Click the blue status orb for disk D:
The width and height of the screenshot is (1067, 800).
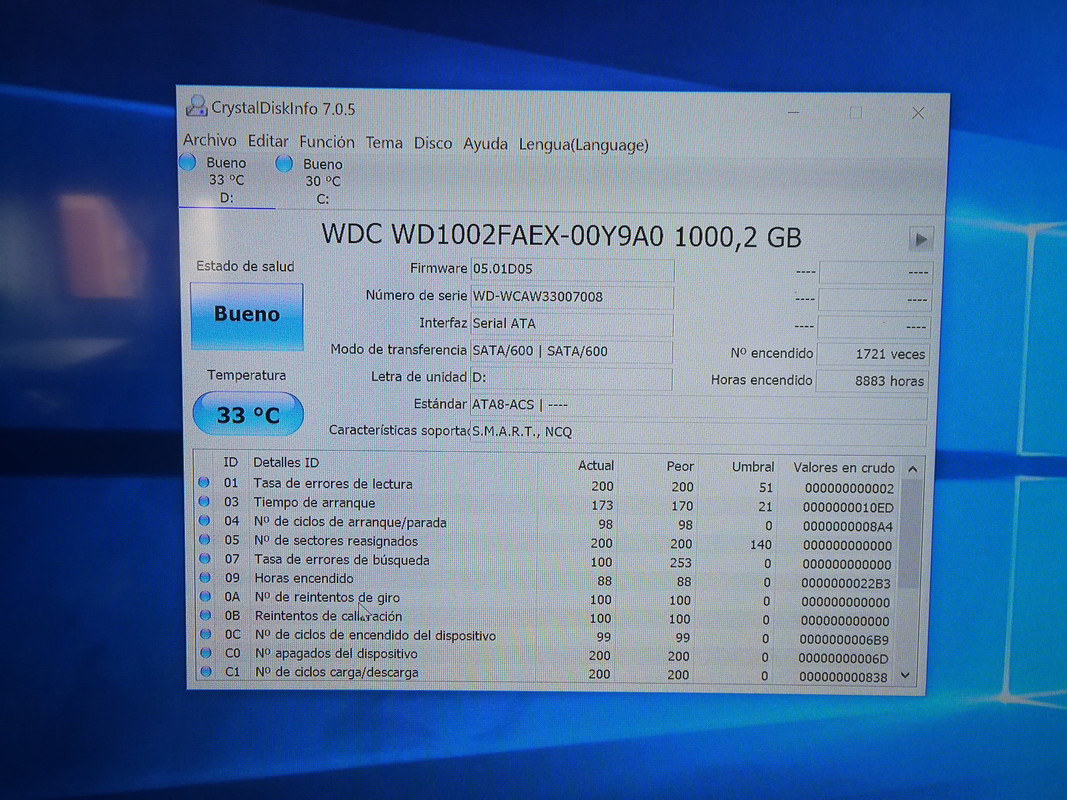[x=187, y=162]
